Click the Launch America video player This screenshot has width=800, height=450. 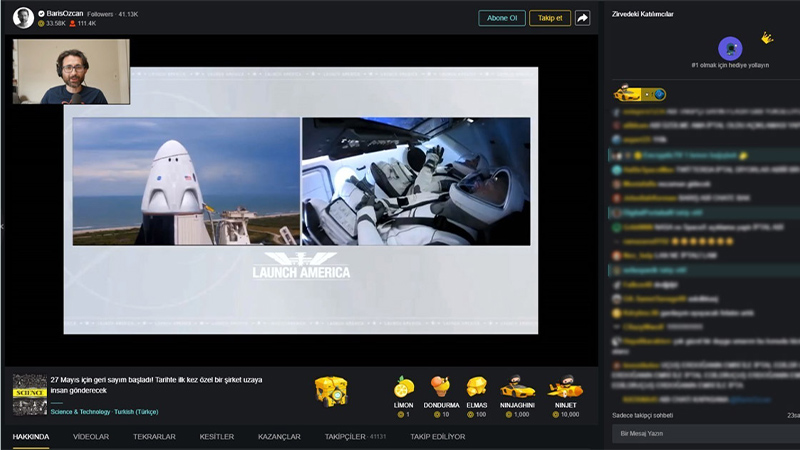(301, 201)
